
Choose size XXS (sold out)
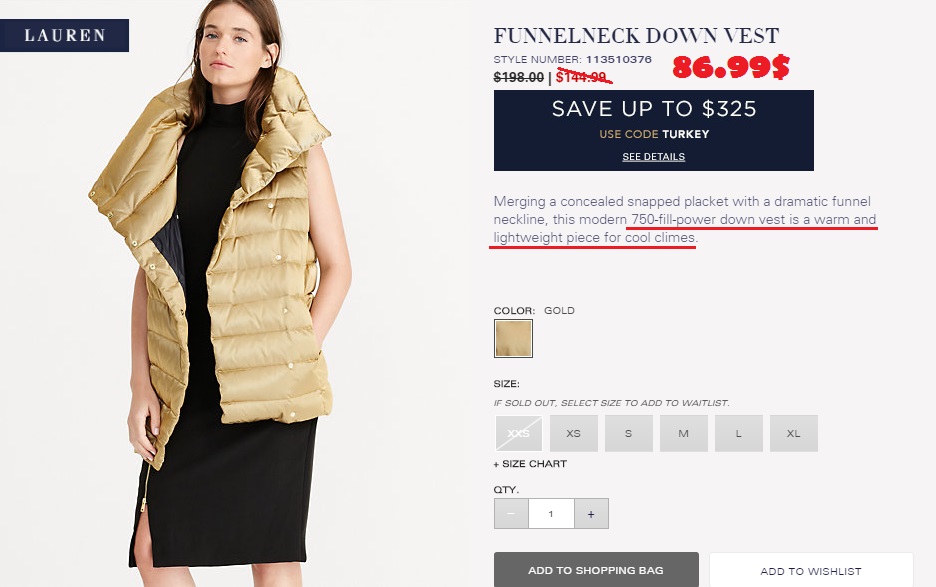pyautogui.click(x=519, y=434)
